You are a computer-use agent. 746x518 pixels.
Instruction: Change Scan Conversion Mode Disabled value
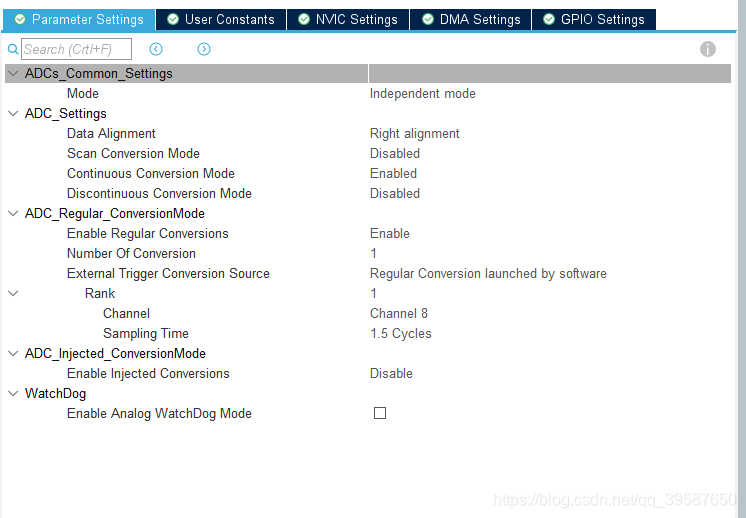[x=394, y=153]
